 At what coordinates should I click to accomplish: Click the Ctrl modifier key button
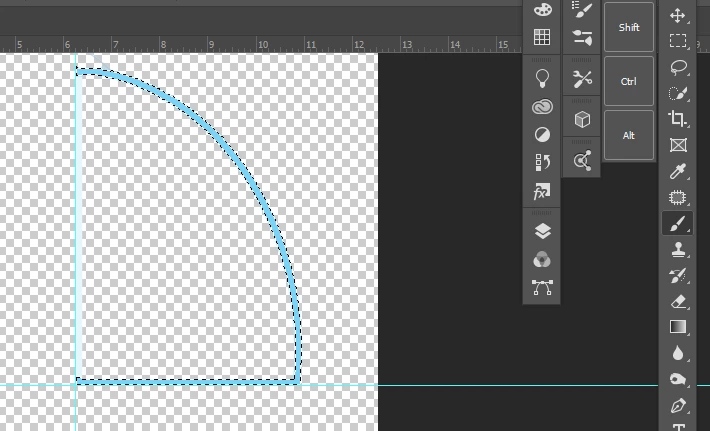tap(629, 81)
